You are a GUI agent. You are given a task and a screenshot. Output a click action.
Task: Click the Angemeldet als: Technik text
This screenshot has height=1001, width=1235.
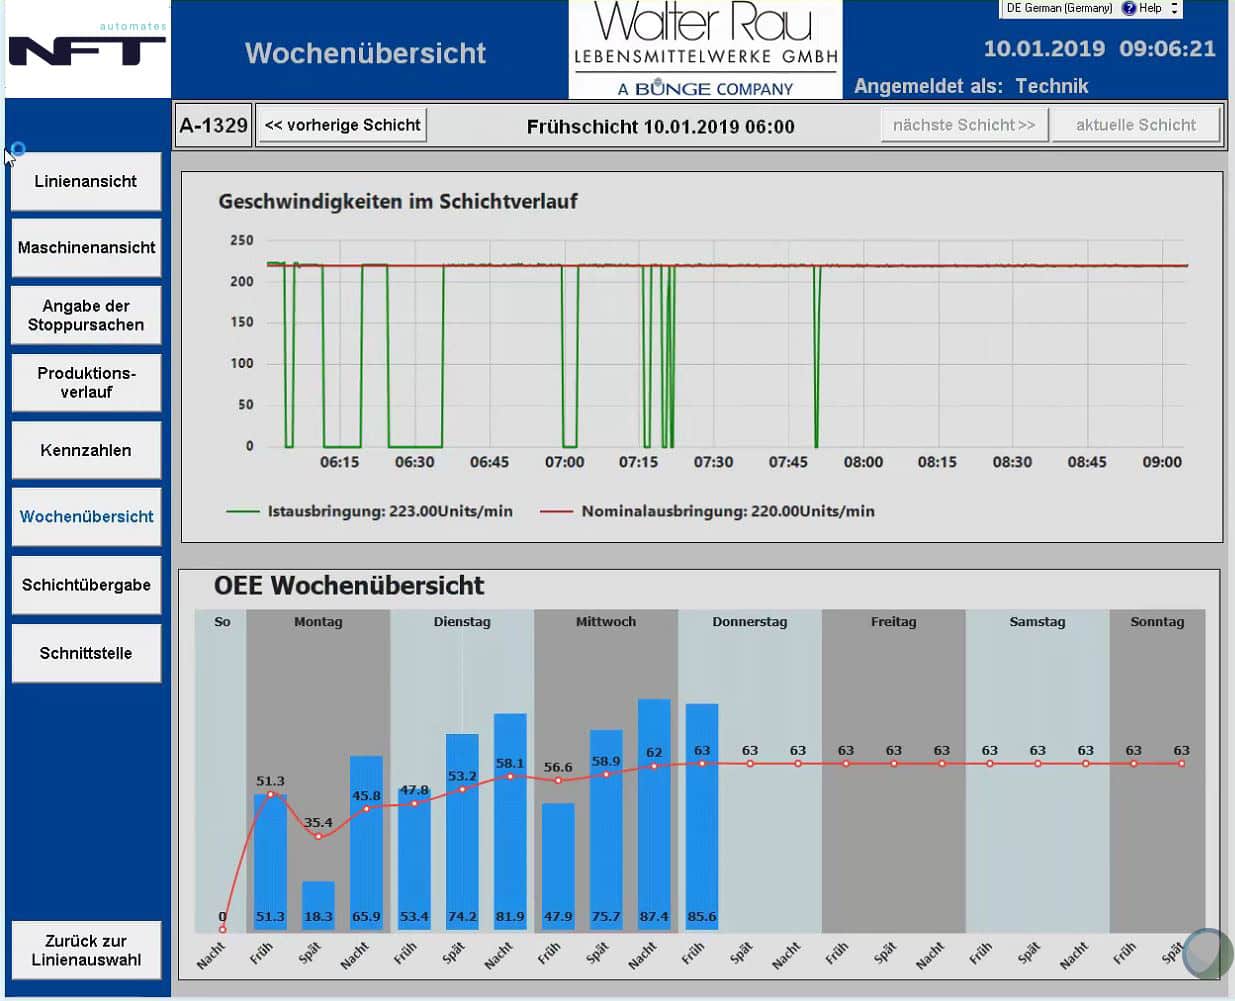[971, 86]
